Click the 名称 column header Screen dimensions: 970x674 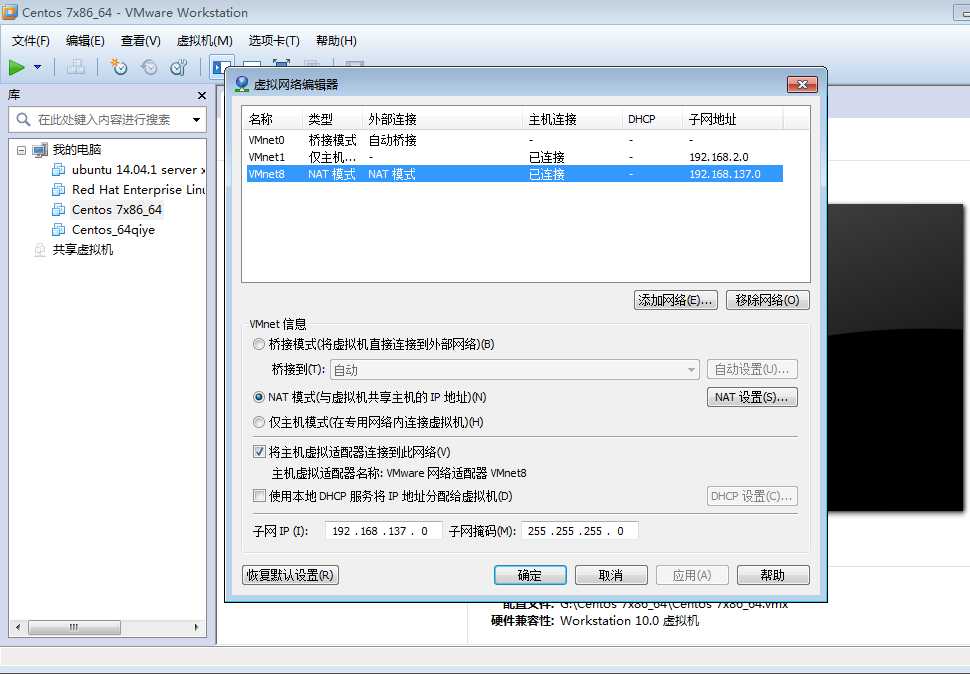273,119
